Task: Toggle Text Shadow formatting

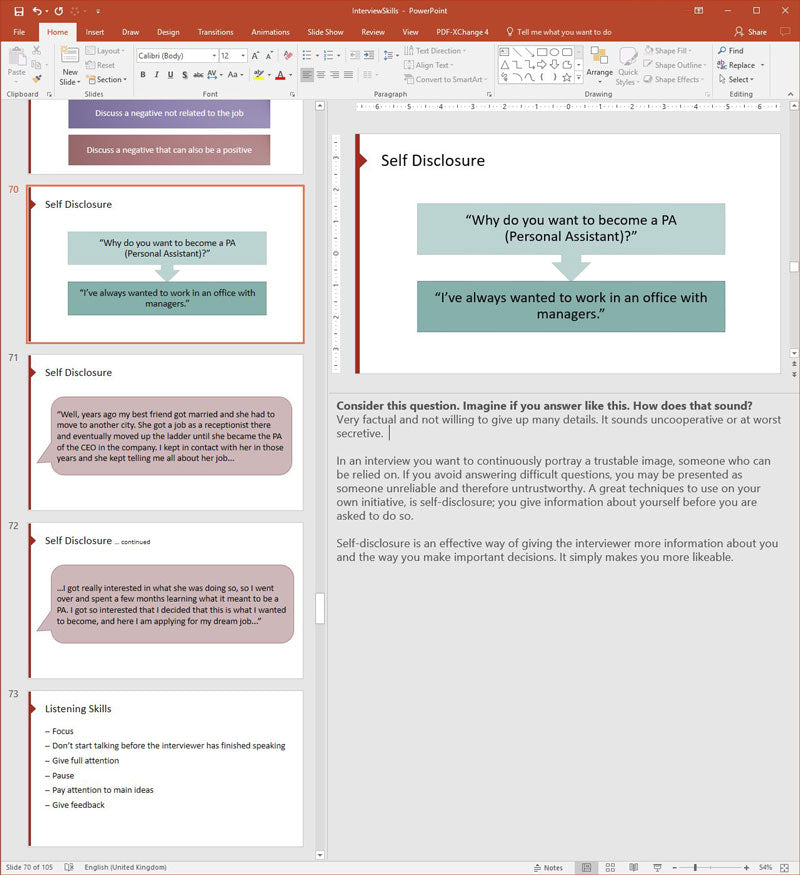Action: (184, 74)
